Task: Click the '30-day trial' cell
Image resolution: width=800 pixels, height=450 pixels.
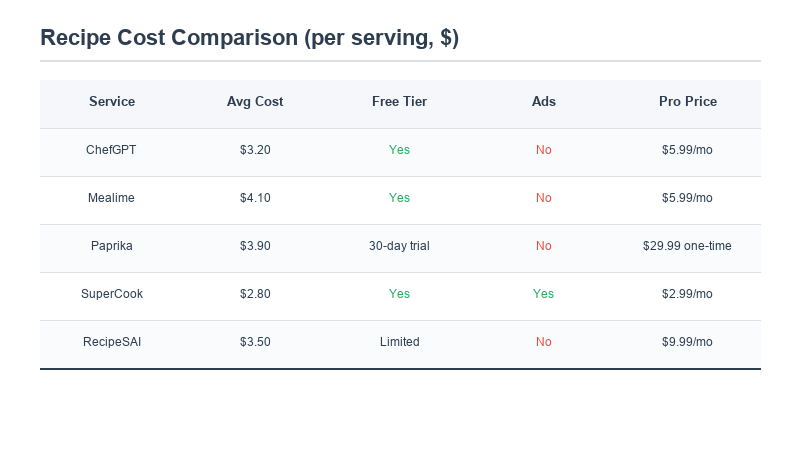Action: 399,246
